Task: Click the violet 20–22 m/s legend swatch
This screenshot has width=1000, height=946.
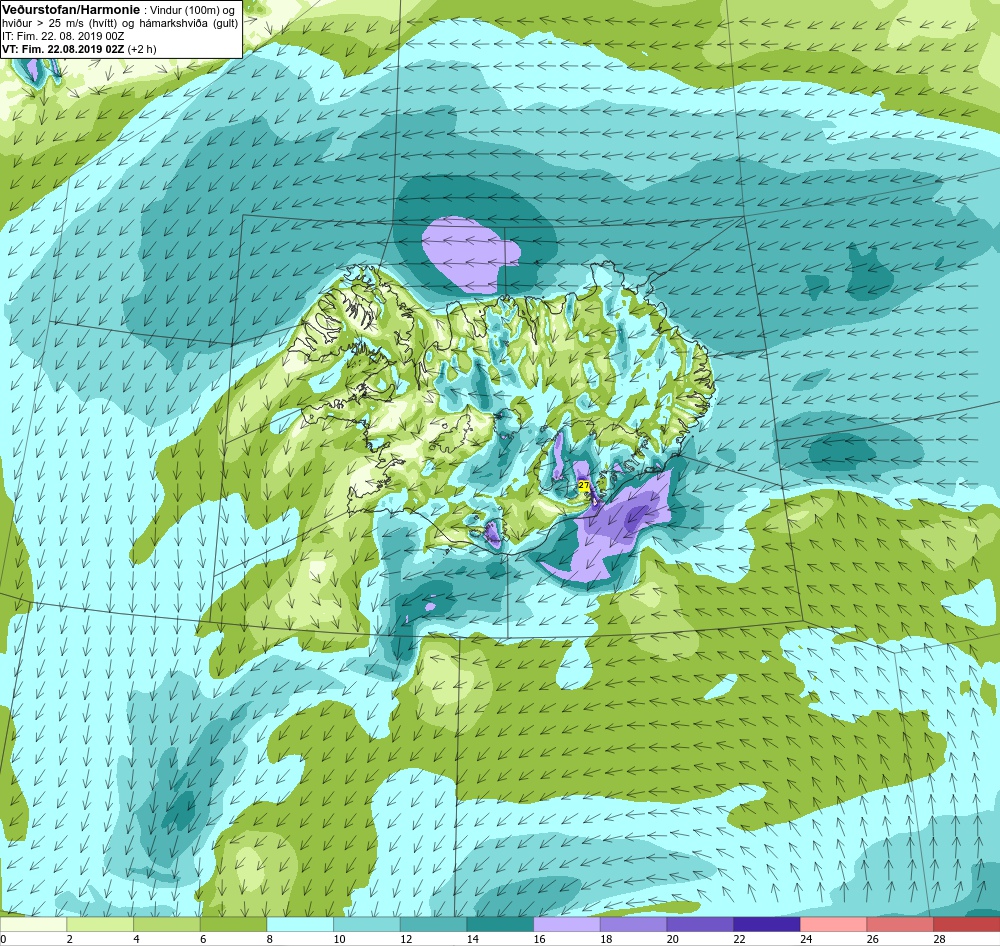Action: pyautogui.click(x=700, y=924)
